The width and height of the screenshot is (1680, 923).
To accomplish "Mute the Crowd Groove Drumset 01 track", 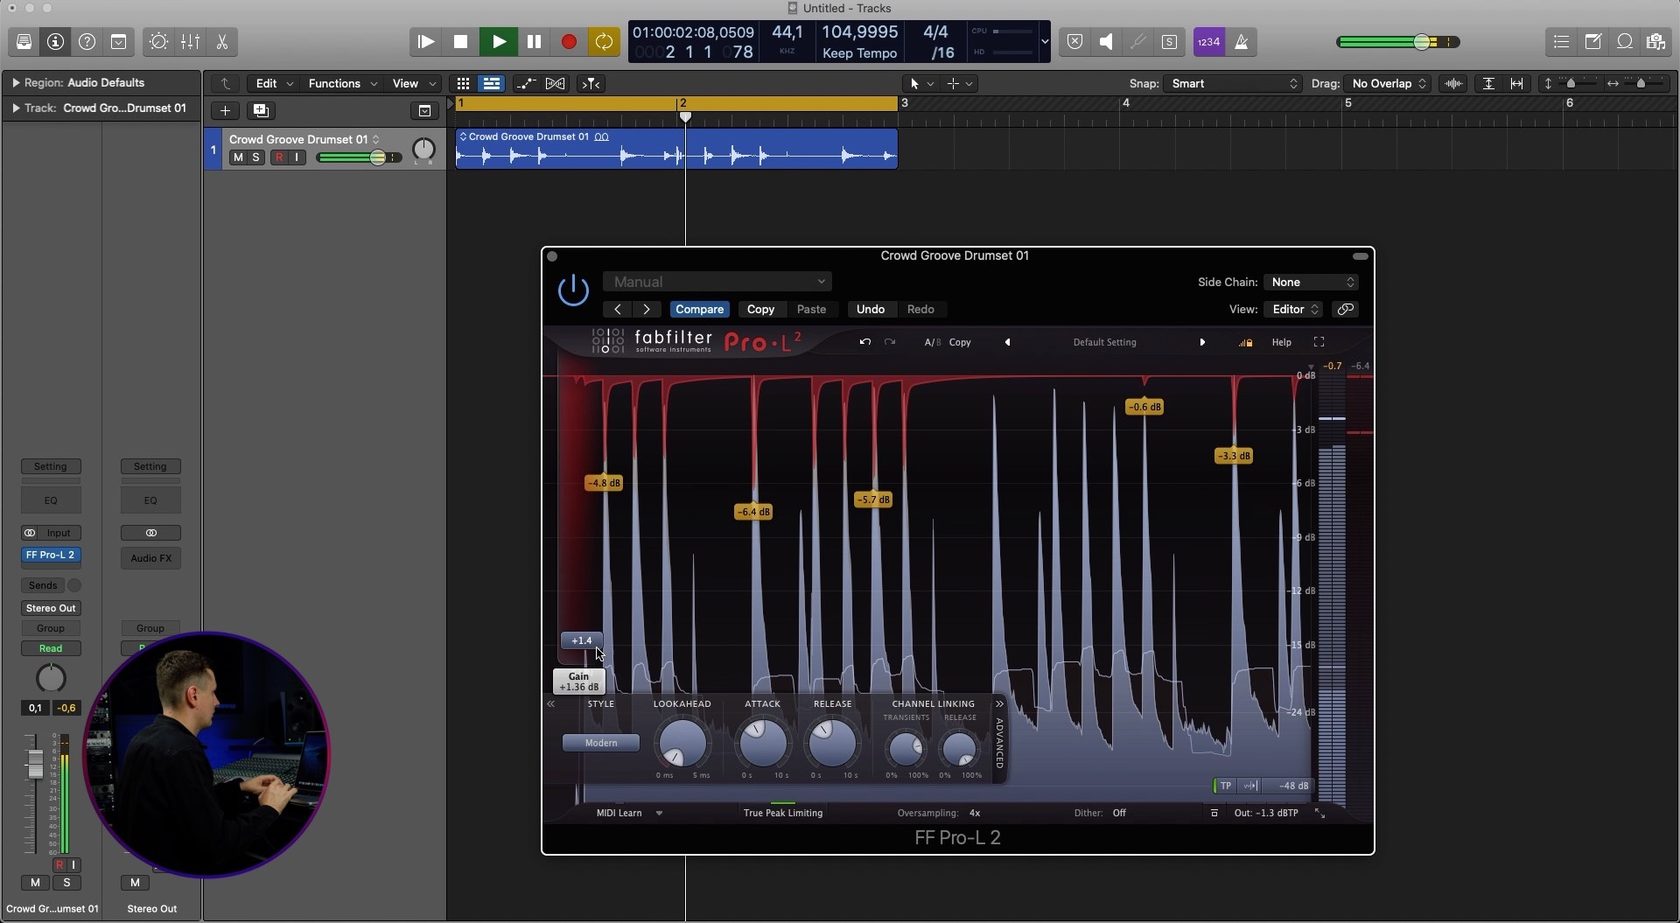I will click(238, 158).
